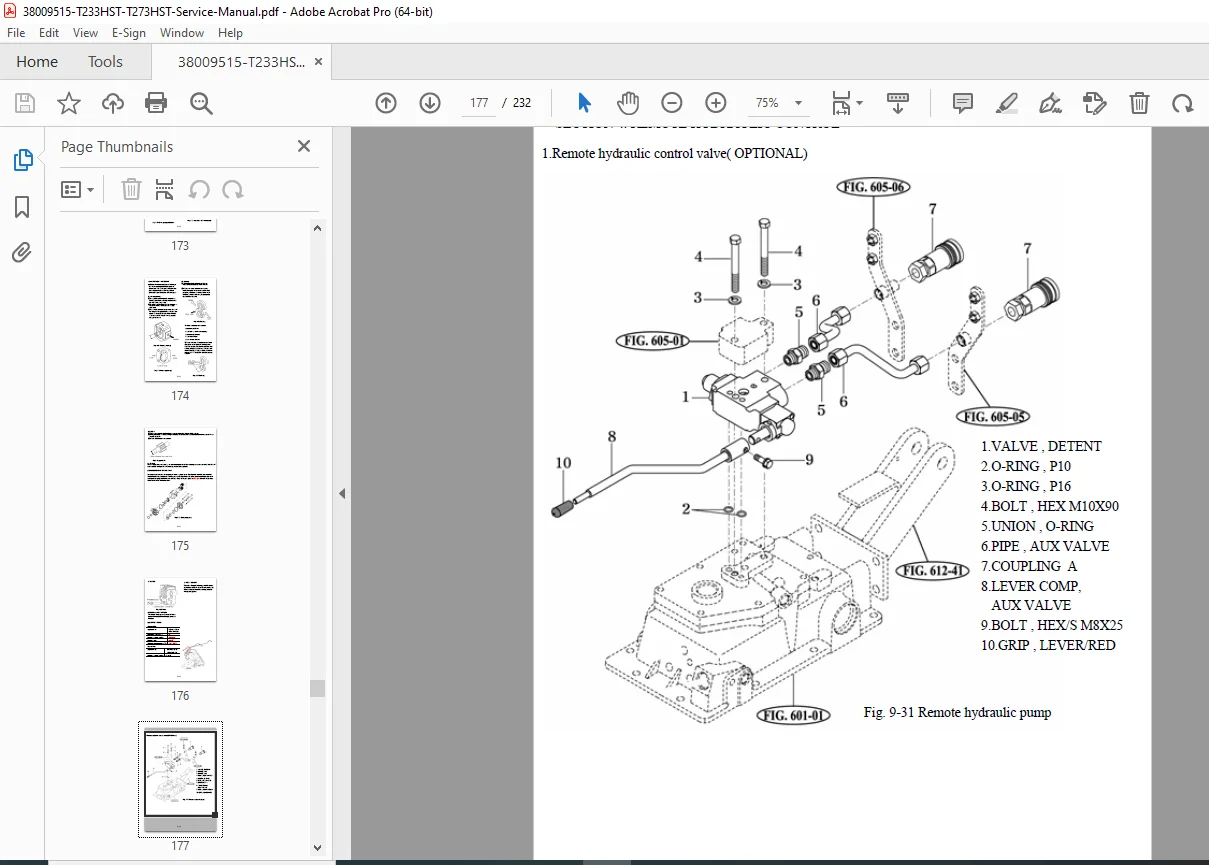This screenshot has width=1209, height=865.
Task: Rotate the page with the rotate icon
Action: coord(1183,103)
